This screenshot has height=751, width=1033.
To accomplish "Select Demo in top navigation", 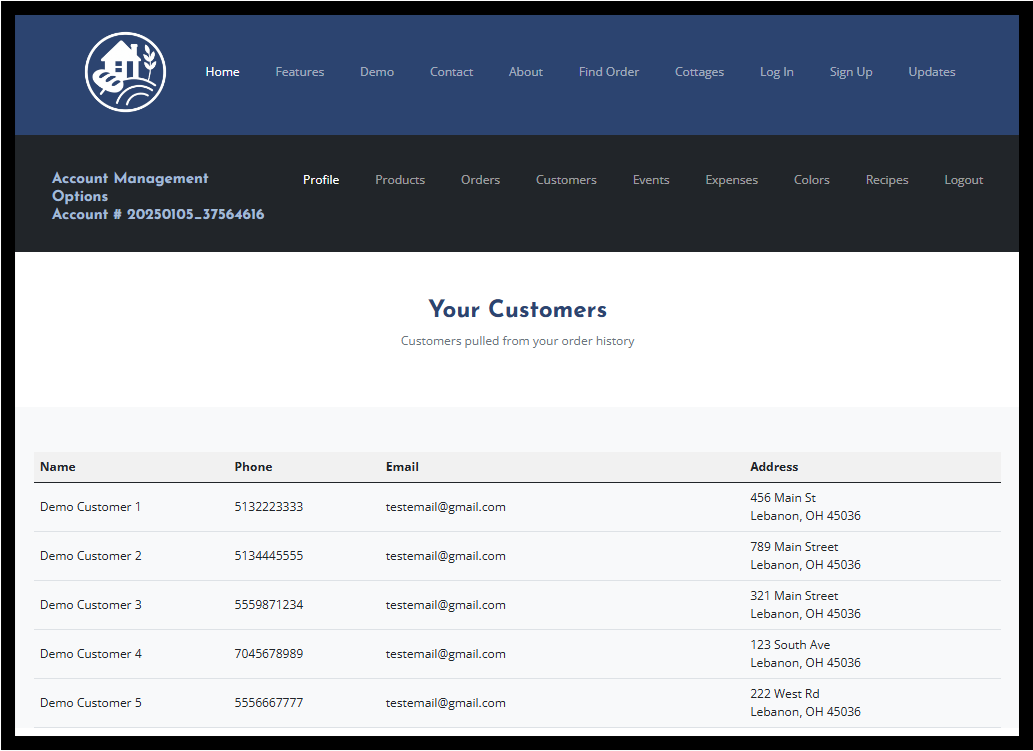I will (377, 72).
